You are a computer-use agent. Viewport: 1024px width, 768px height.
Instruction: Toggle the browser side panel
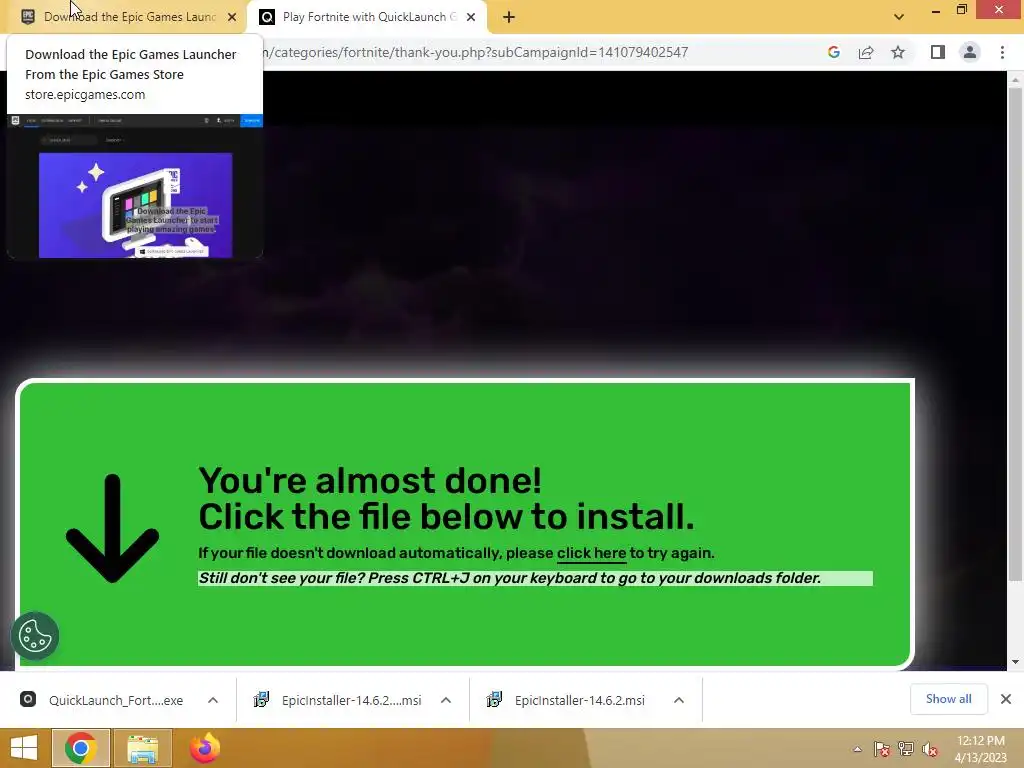[938, 52]
